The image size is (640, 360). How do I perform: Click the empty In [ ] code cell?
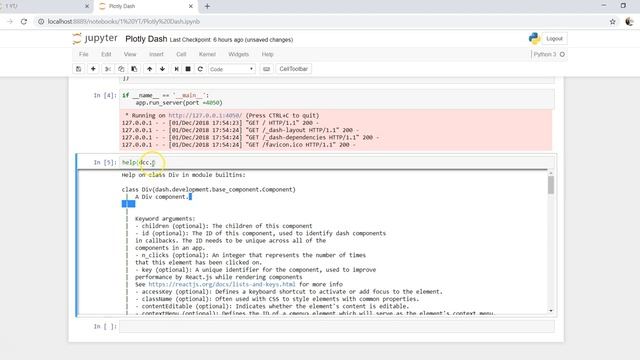(x=337, y=327)
